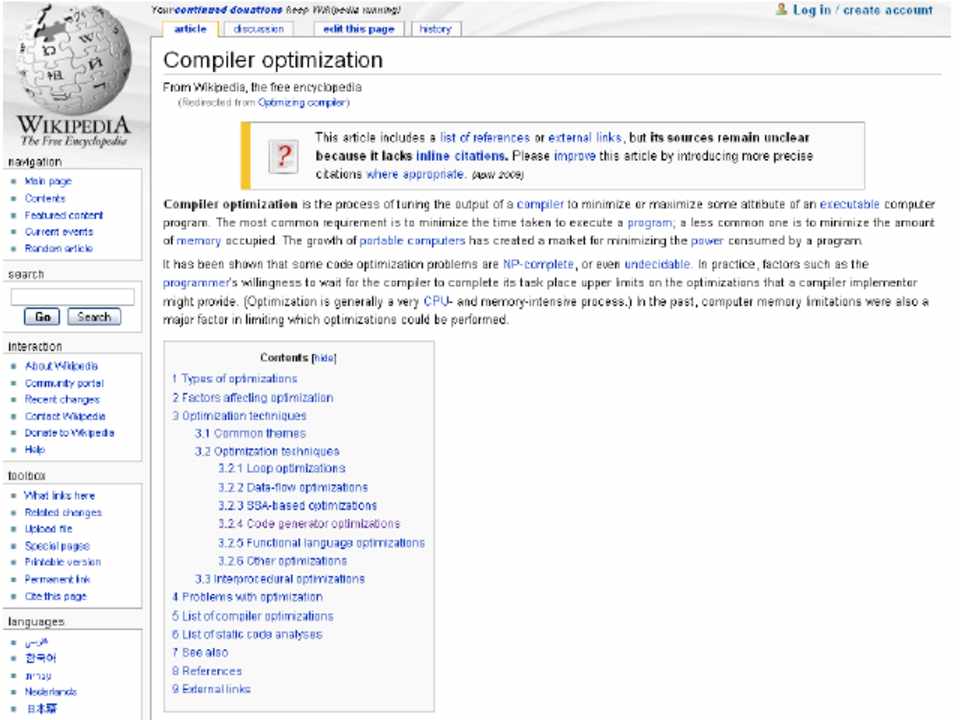Open Log in / create account link
Viewport: 960px width, 720px height.
click(862, 10)
